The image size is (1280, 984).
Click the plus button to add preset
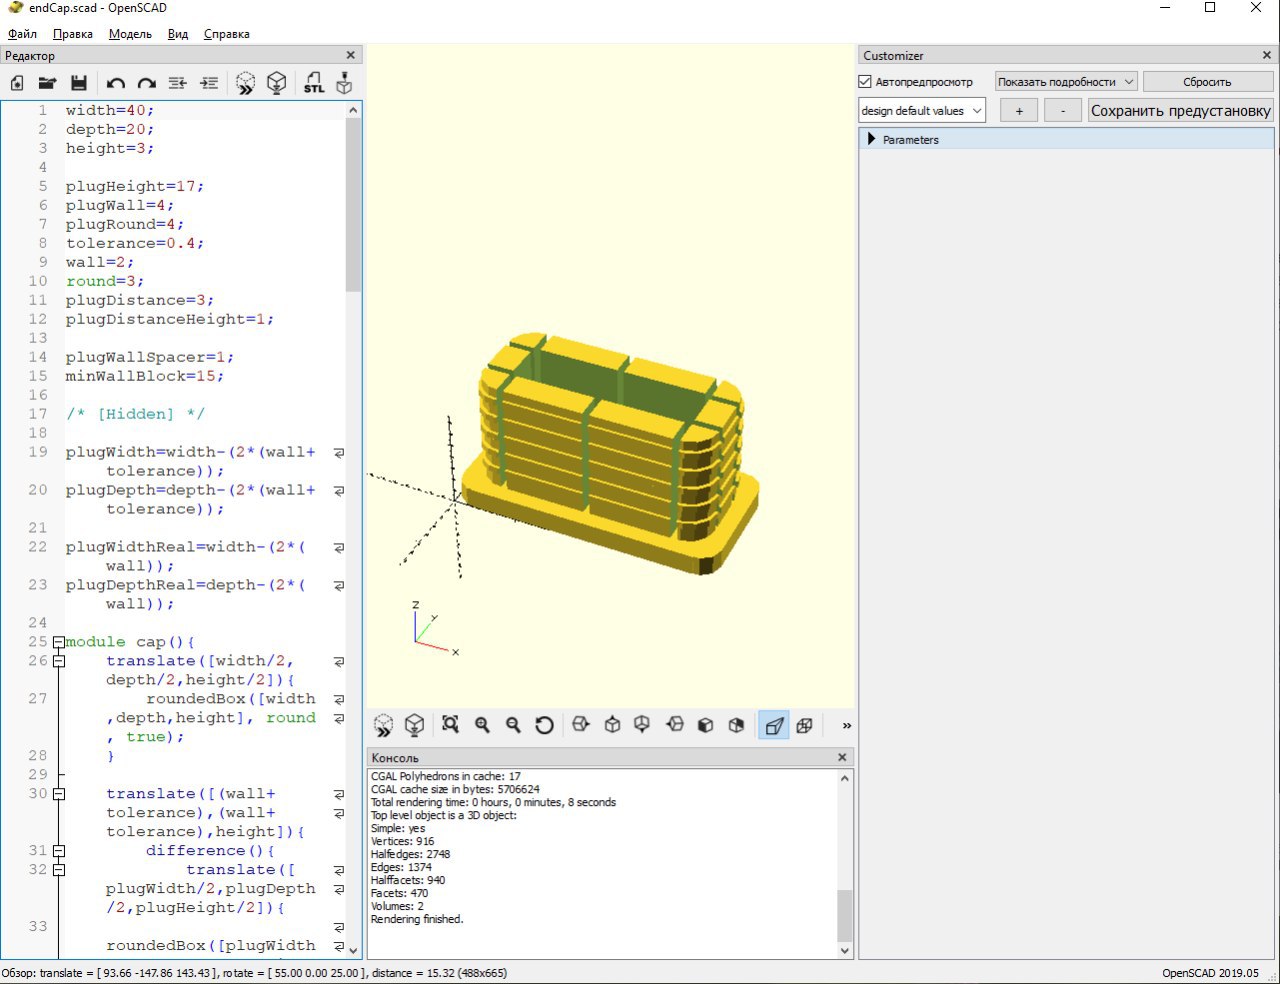1019,111
